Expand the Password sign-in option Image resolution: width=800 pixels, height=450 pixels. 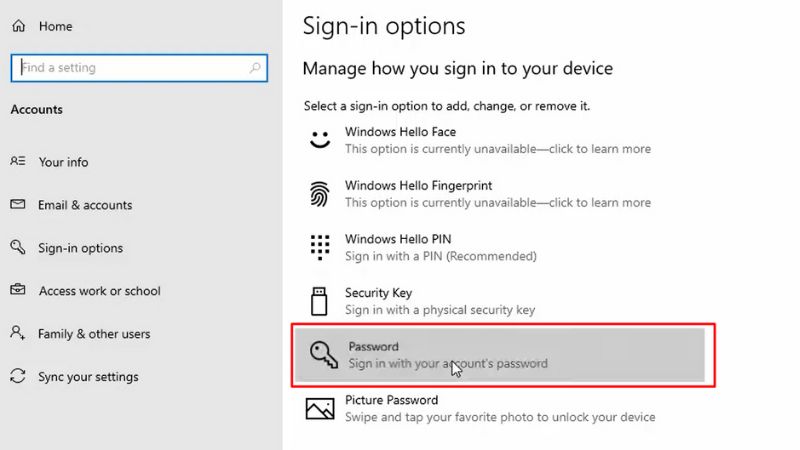point(500,355)
